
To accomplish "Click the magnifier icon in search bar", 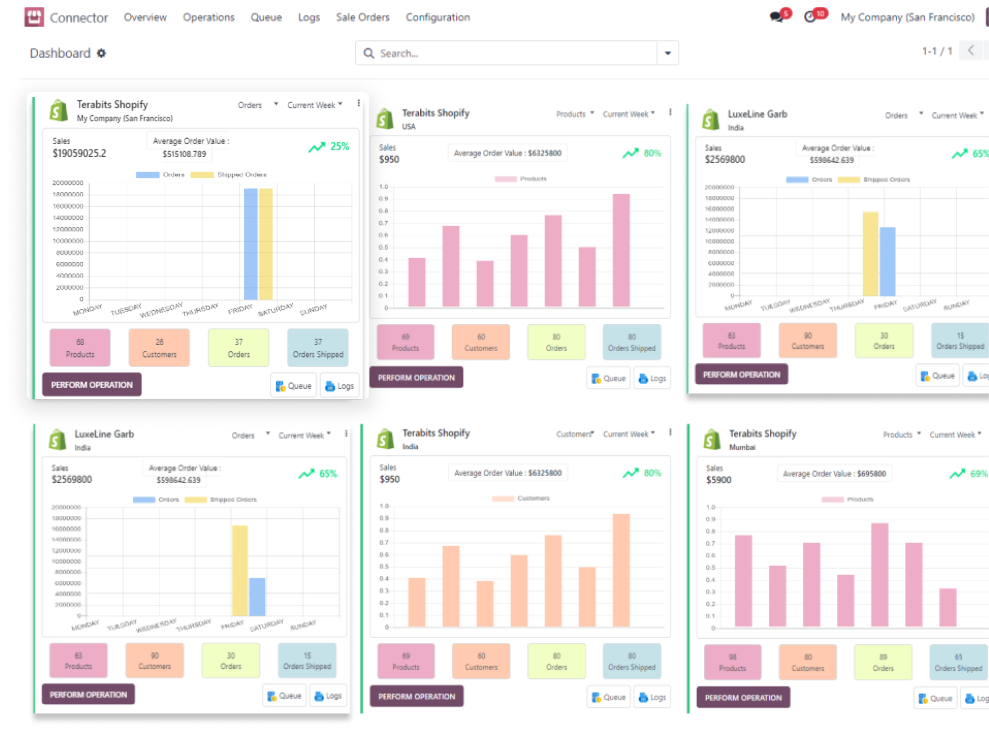I will (369, 54).
